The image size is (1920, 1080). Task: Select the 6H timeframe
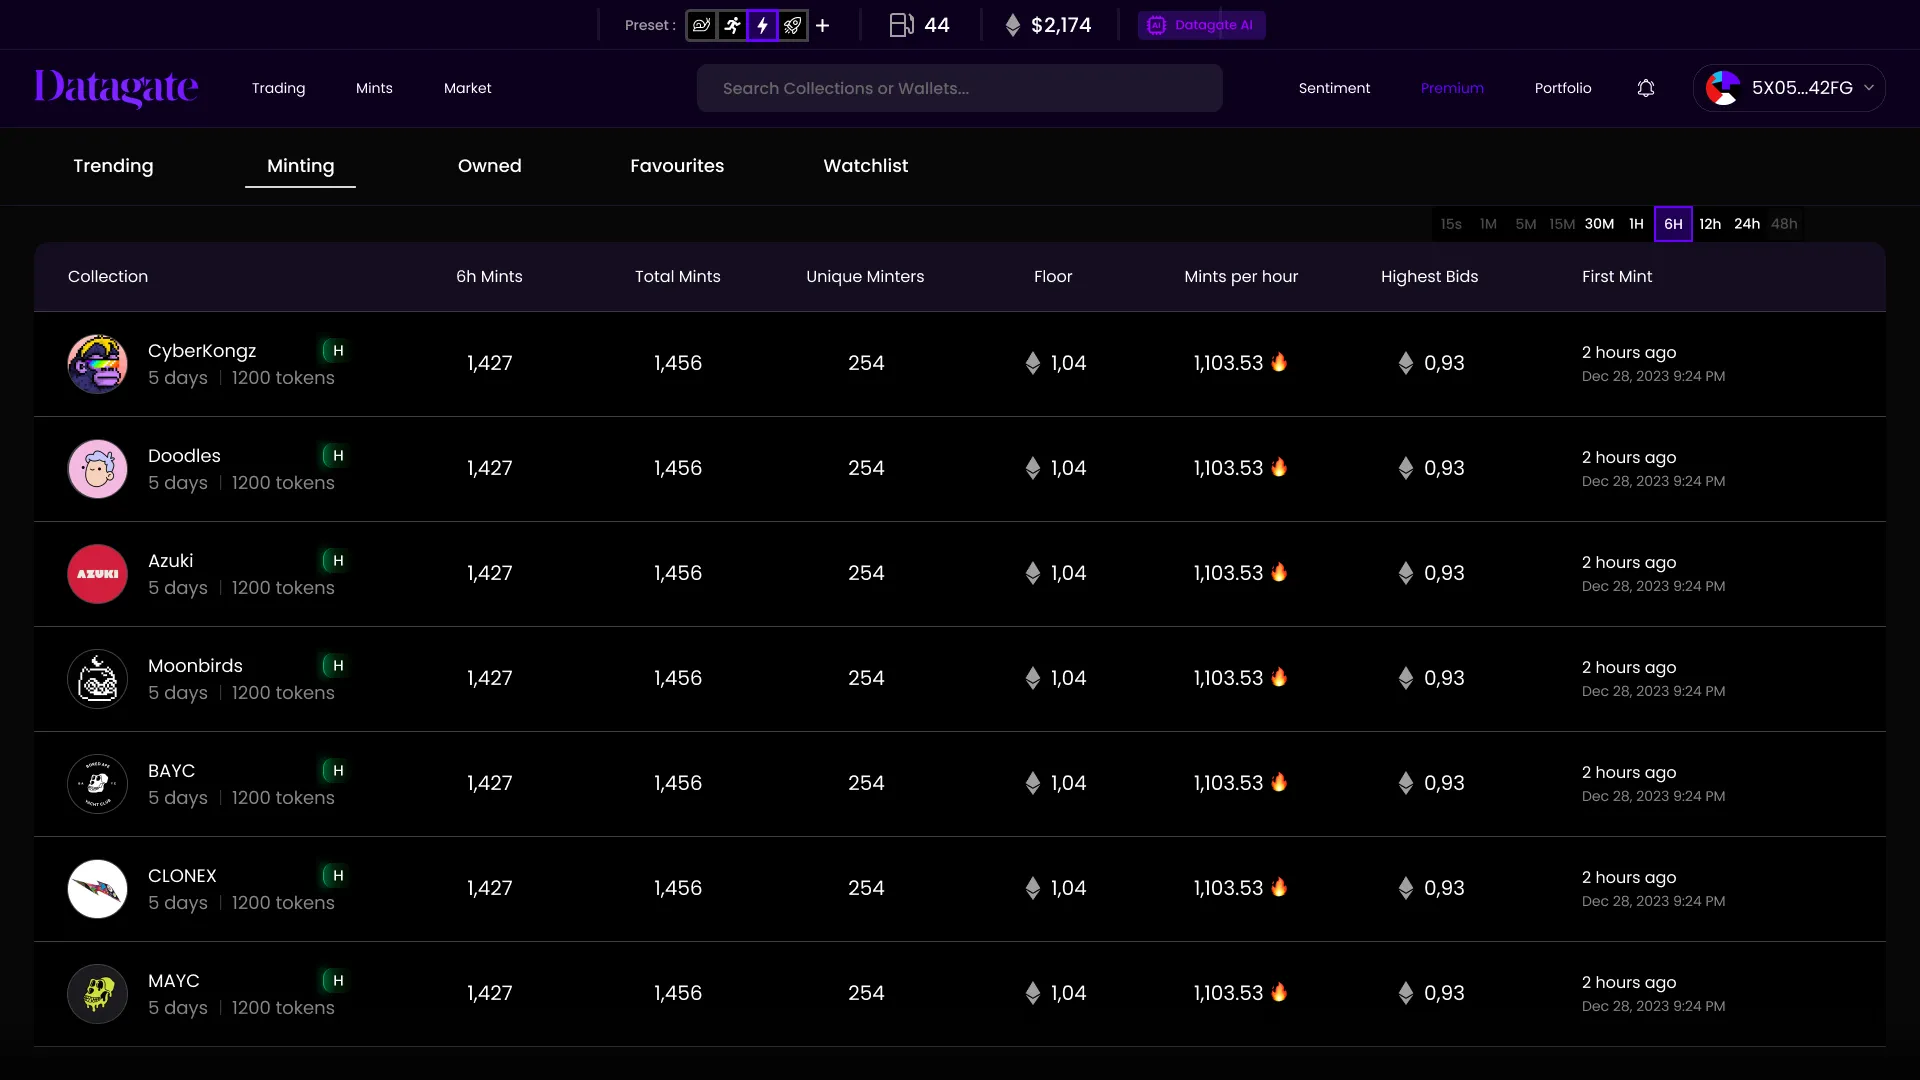point(1673,224)
